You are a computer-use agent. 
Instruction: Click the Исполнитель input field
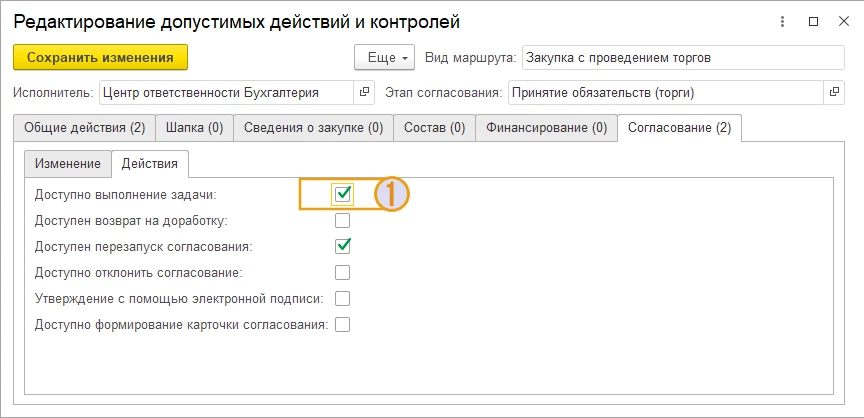coord(226,93)
